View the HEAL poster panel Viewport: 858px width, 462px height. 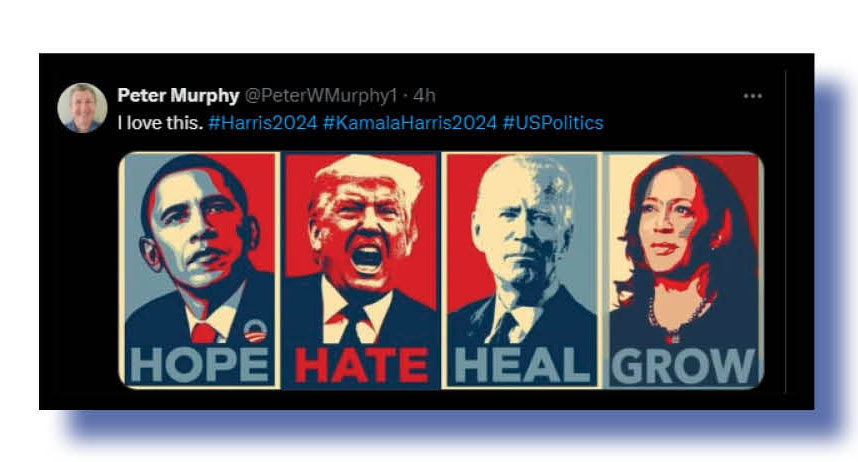(521, 270)
